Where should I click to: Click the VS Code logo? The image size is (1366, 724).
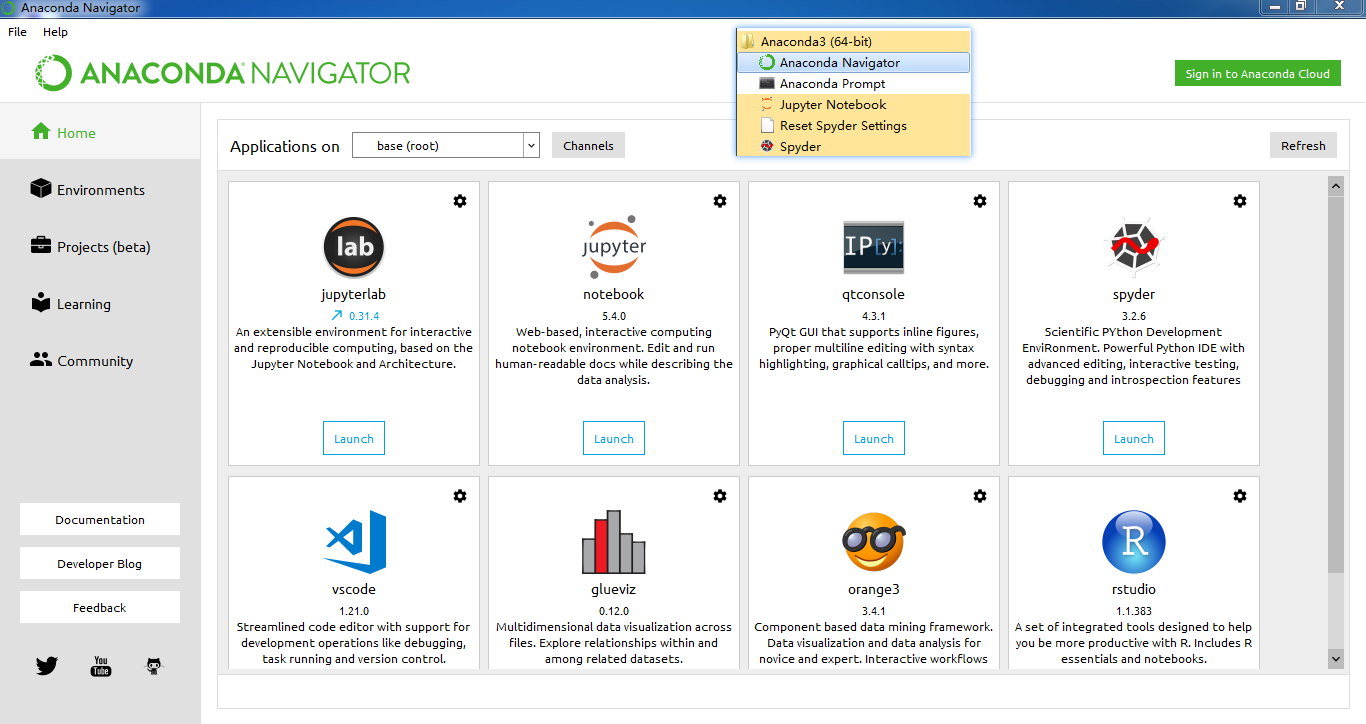coord(355,541)
